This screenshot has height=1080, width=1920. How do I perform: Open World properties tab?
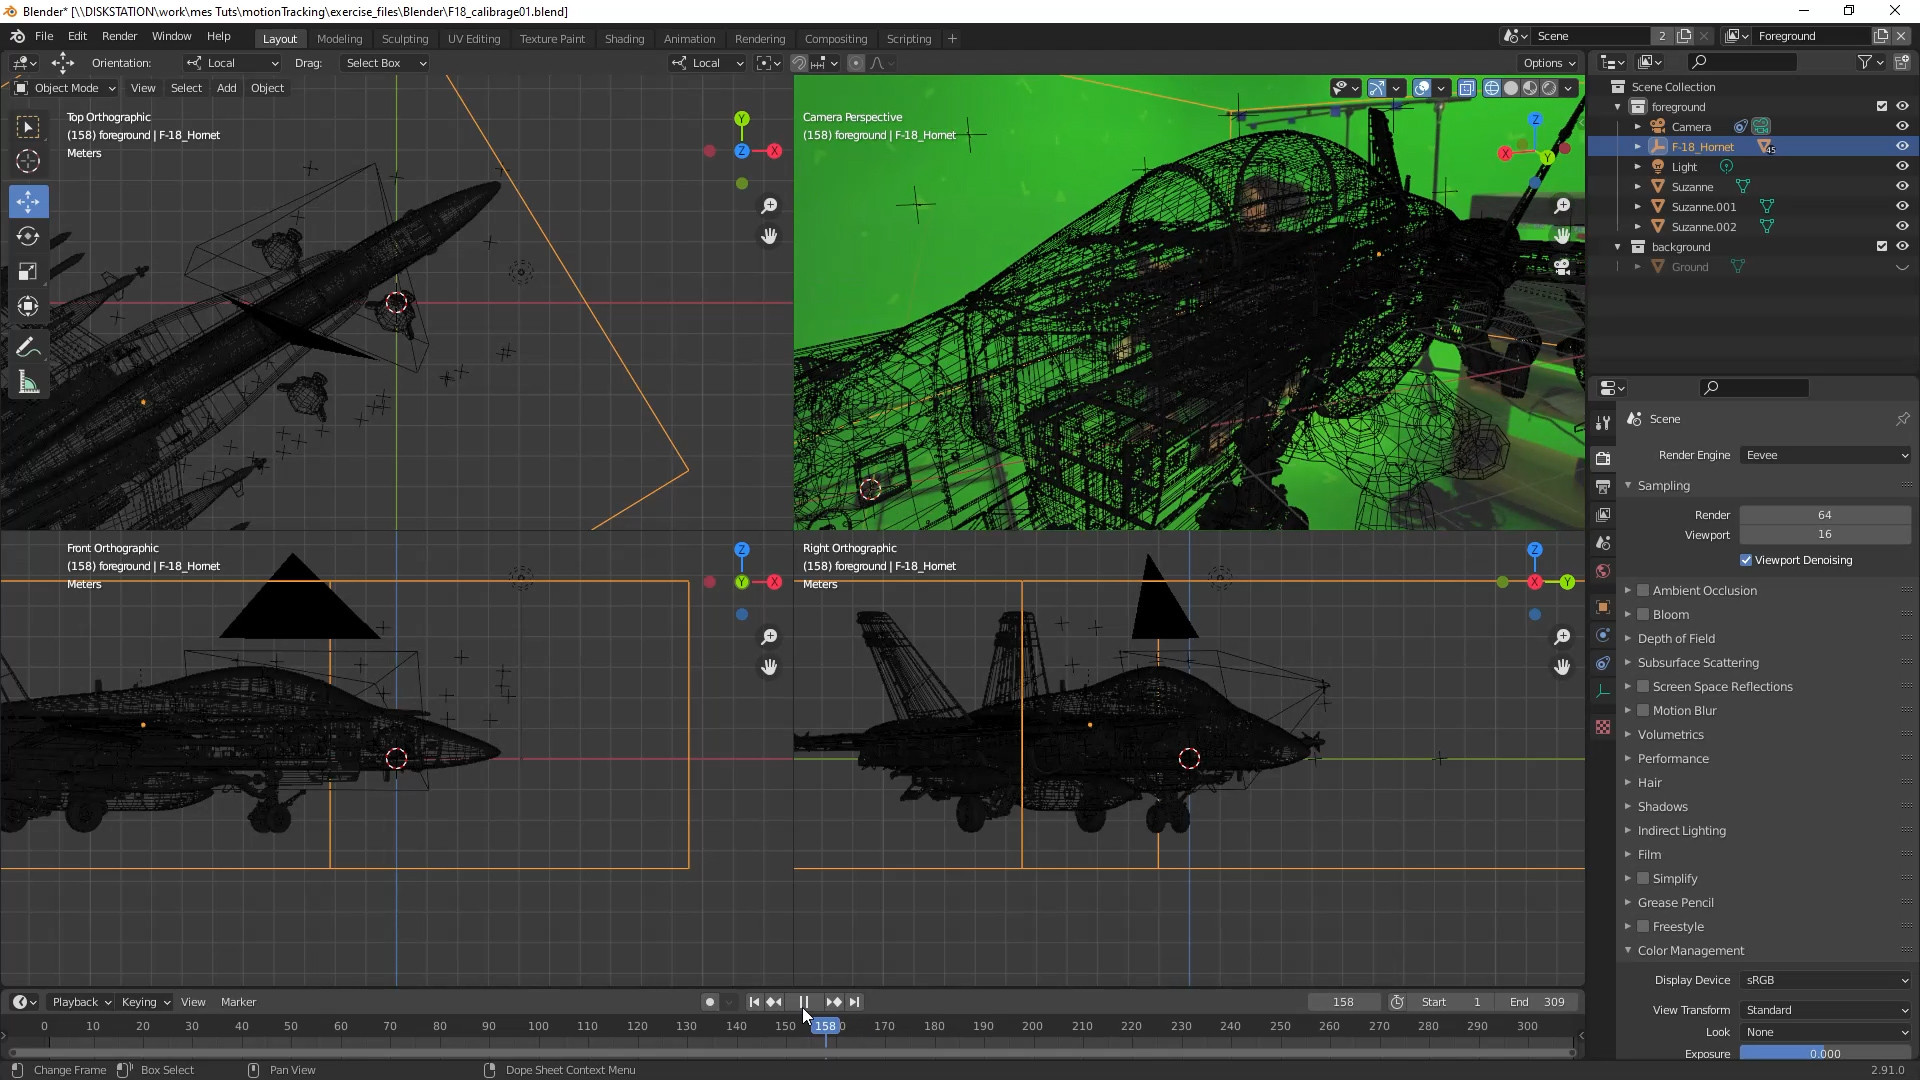(1603, 571)
